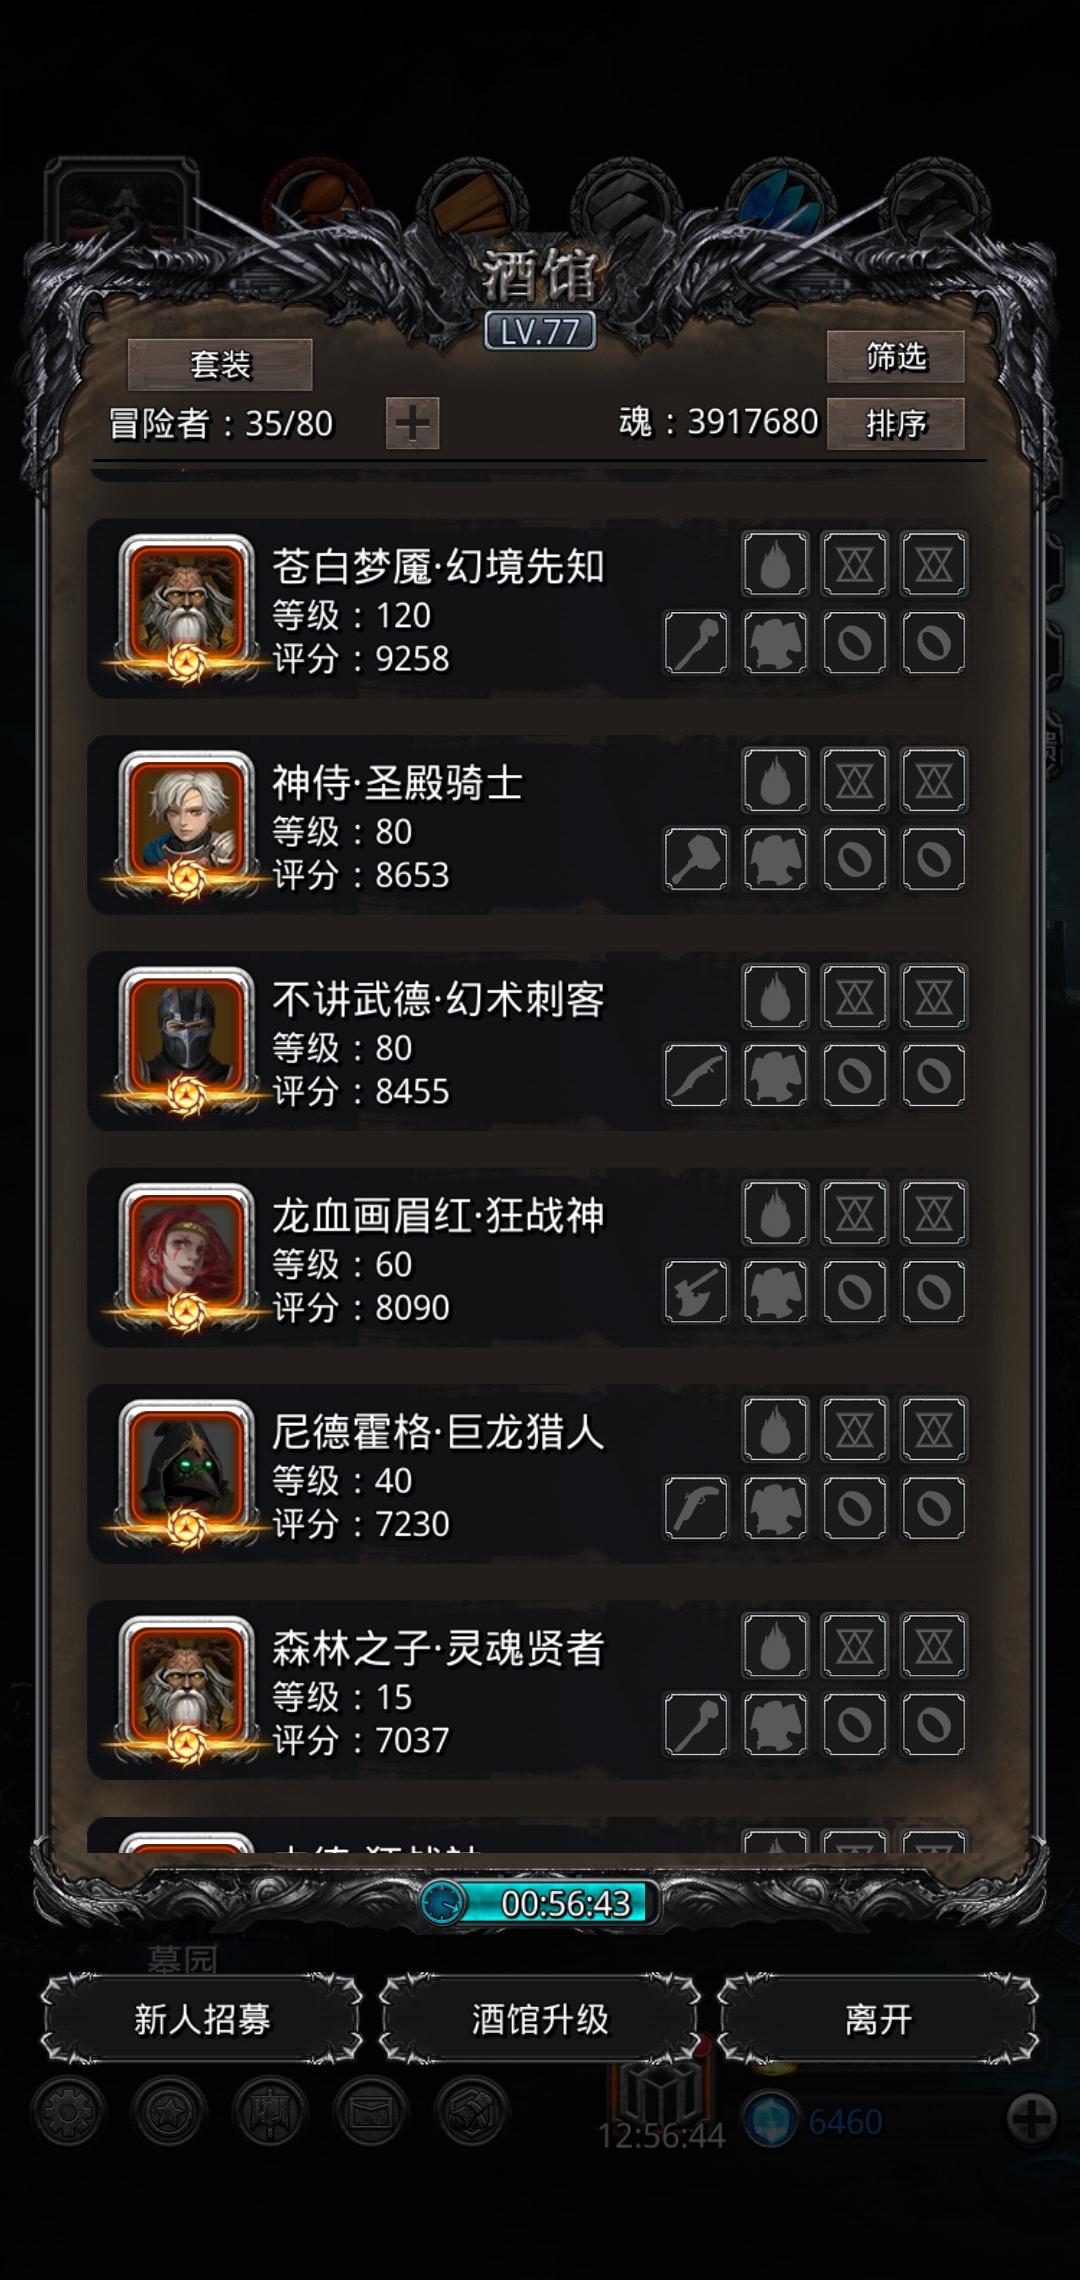Open 尼德霍格·巨龙猎人 hero portrait

point(186,1470)
